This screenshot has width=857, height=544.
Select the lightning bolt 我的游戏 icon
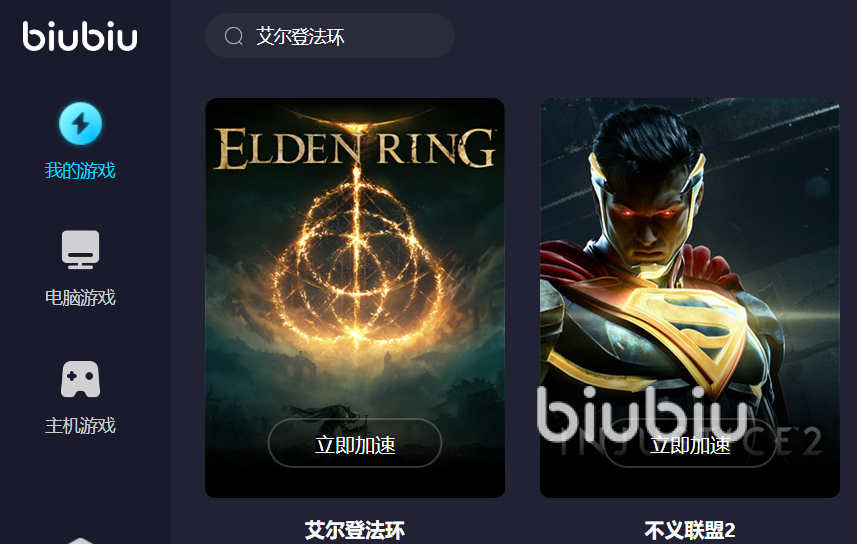point(80,124)
